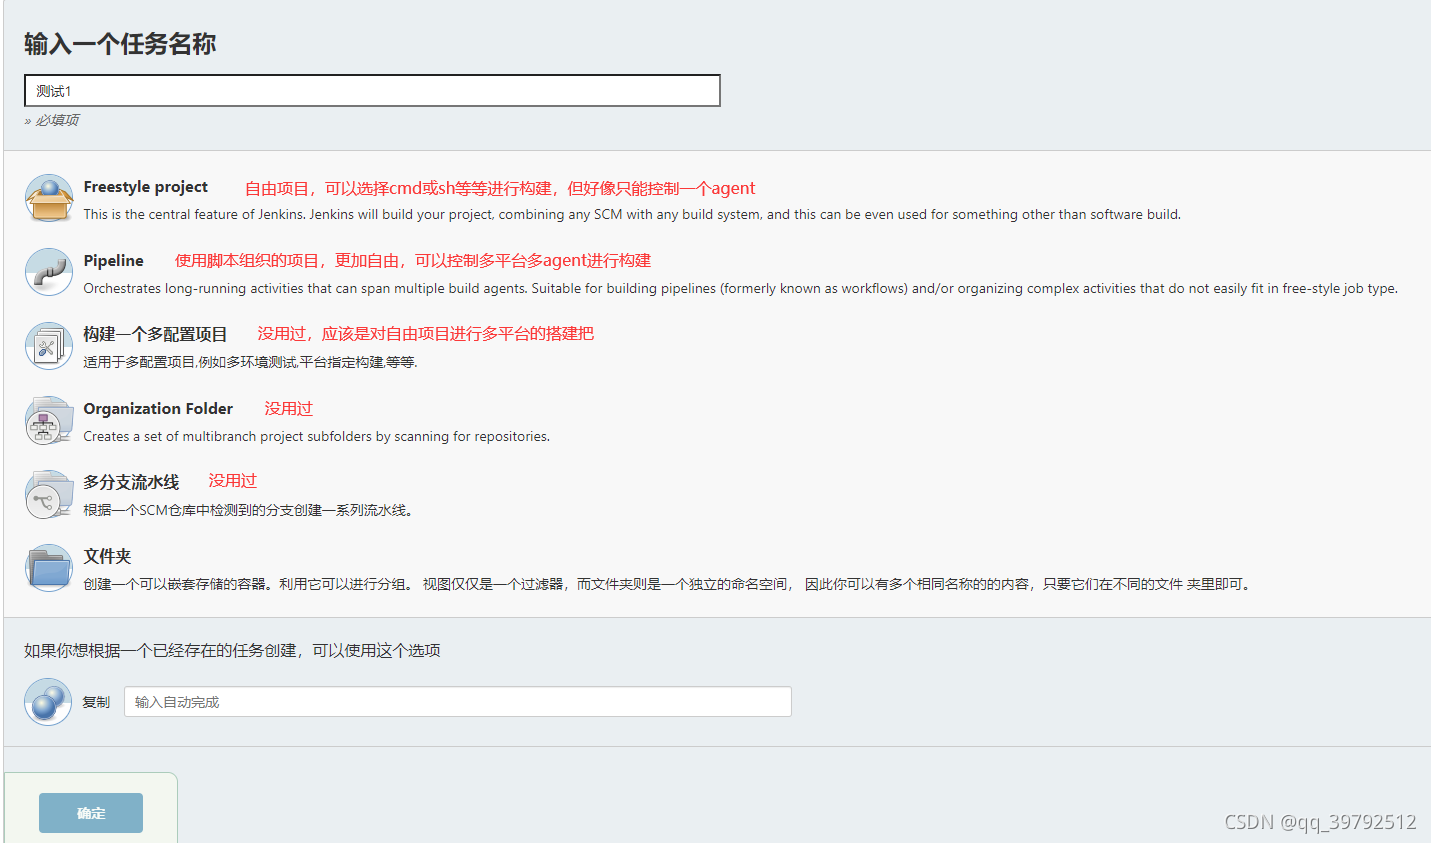Select the 文件夹 title

107,556
